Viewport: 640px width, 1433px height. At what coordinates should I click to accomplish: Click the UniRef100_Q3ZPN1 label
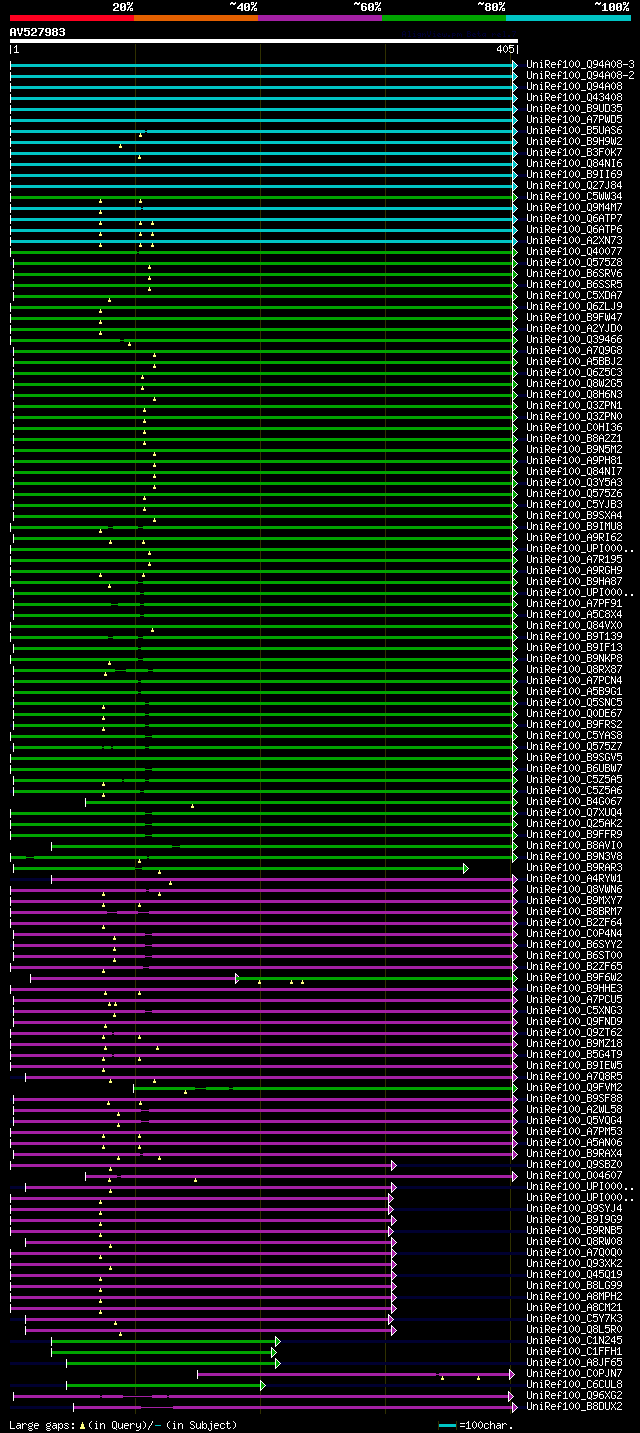tap(574, 405)
